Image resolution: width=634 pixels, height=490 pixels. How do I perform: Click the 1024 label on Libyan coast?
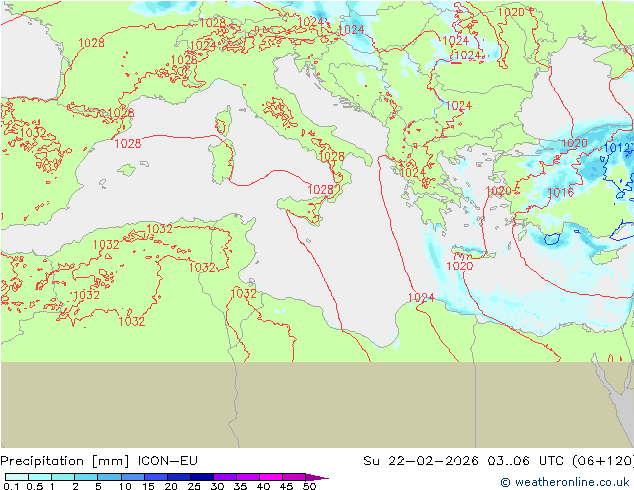(421, 298)
